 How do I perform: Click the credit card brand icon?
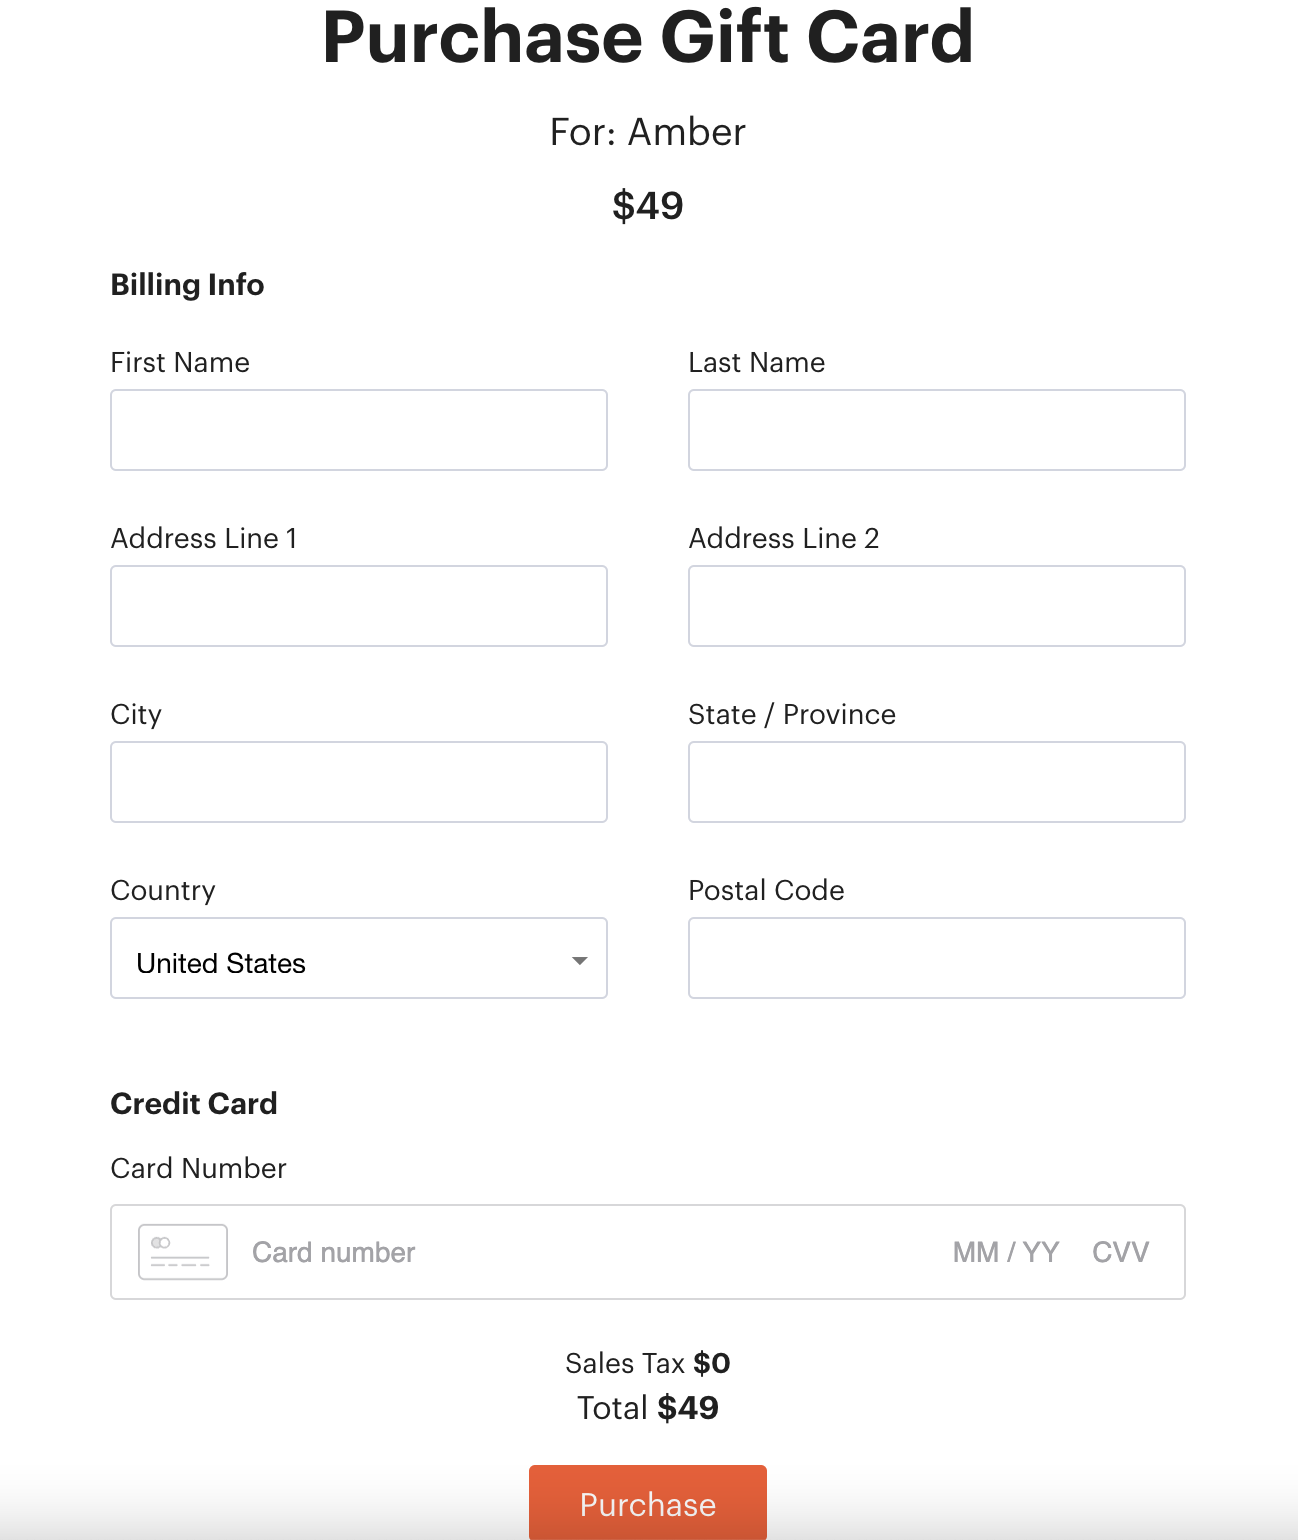click(183, 1252)
